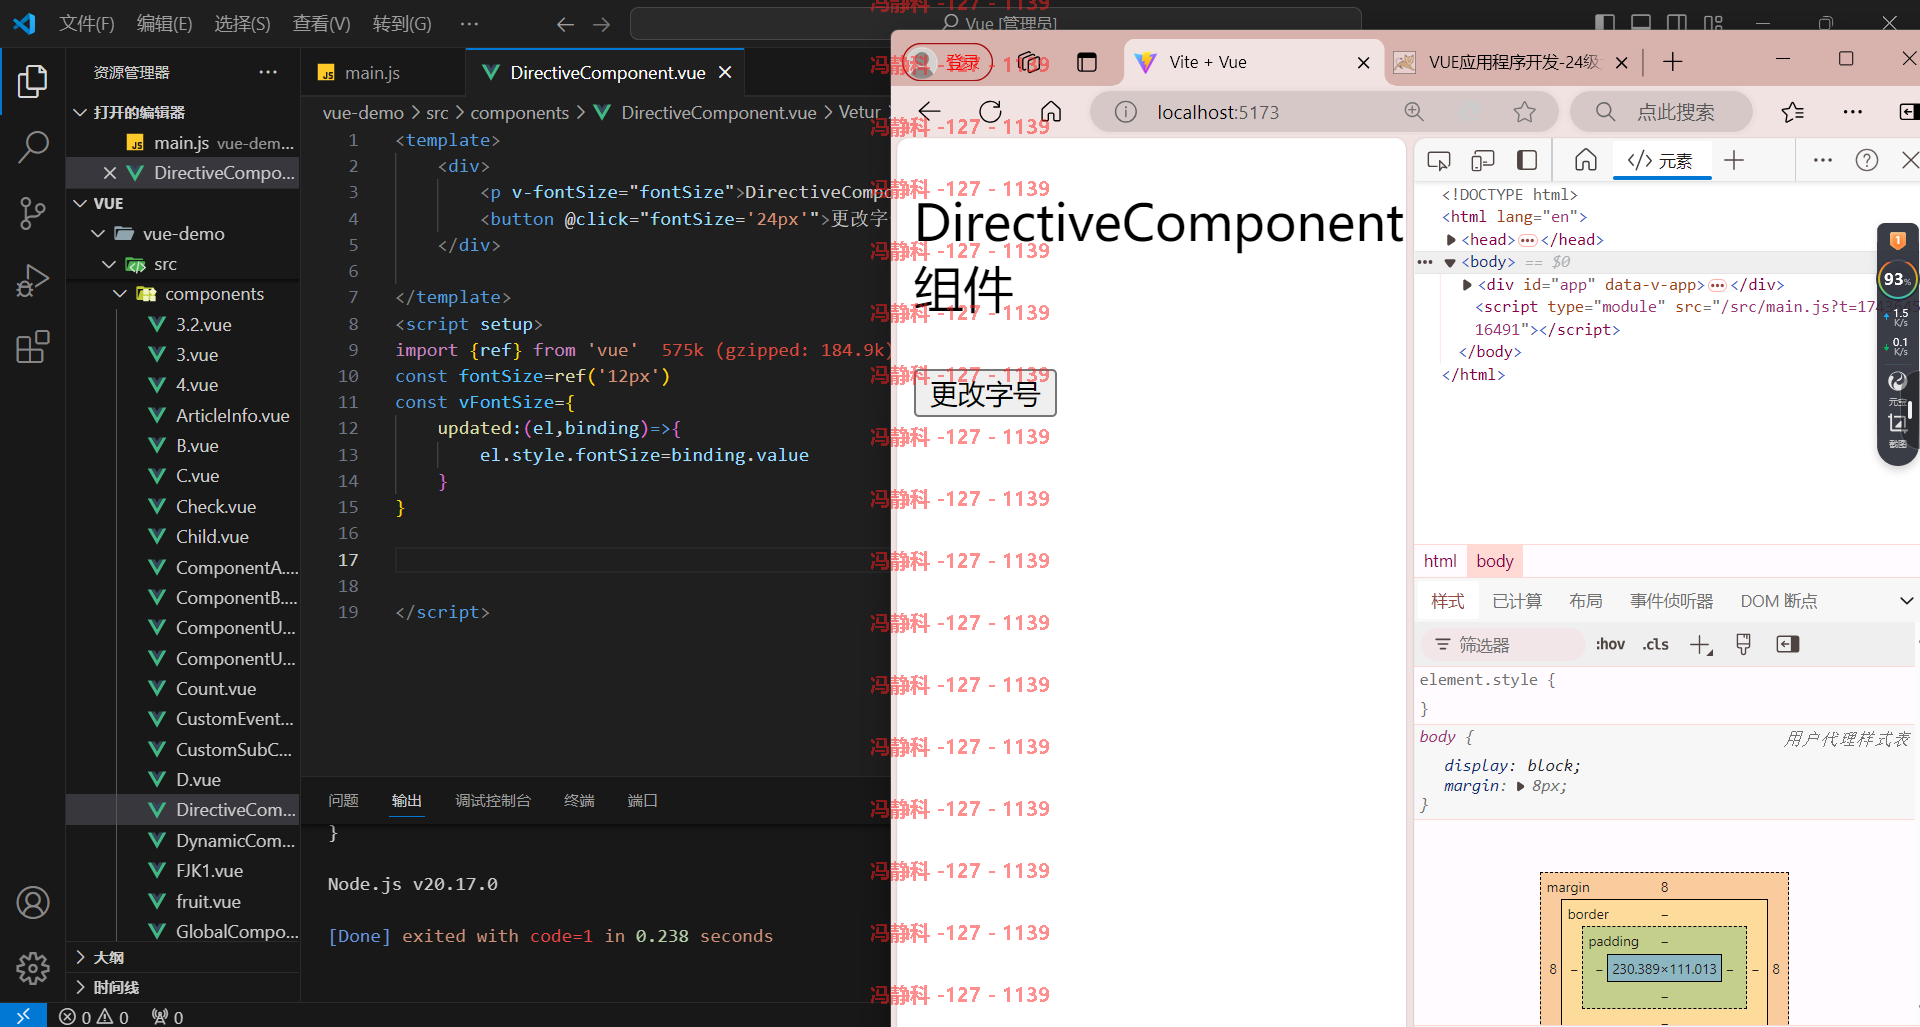Toggle the .cls element classes panel
The width and height of the screenshot is (1920, 1027).
[1656, 645]
